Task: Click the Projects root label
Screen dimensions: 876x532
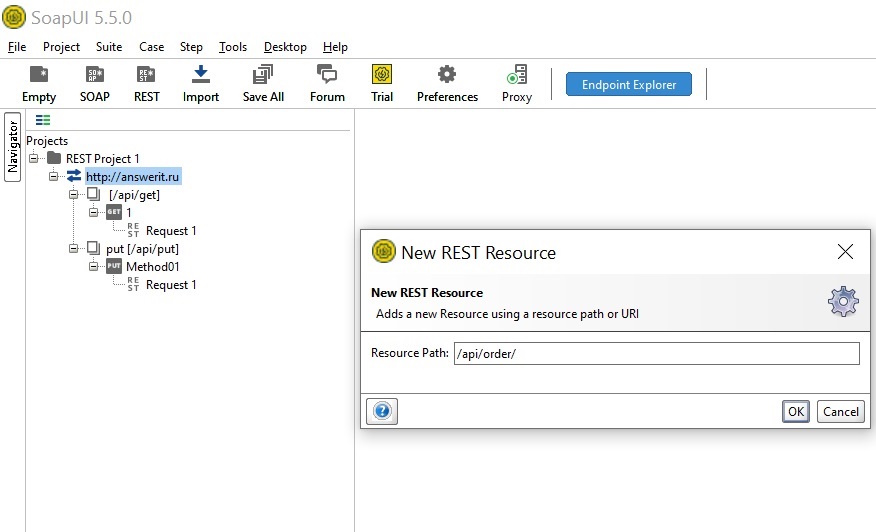Action: pos(47,141)
